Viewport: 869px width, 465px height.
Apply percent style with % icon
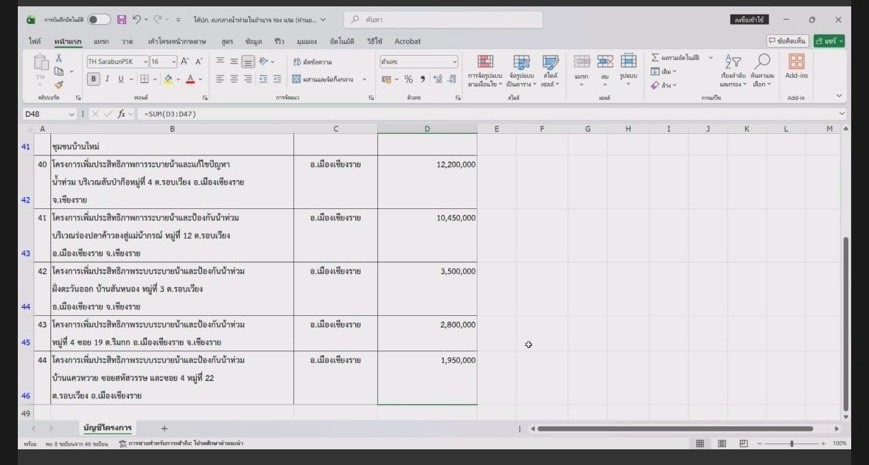pos(408,79)
